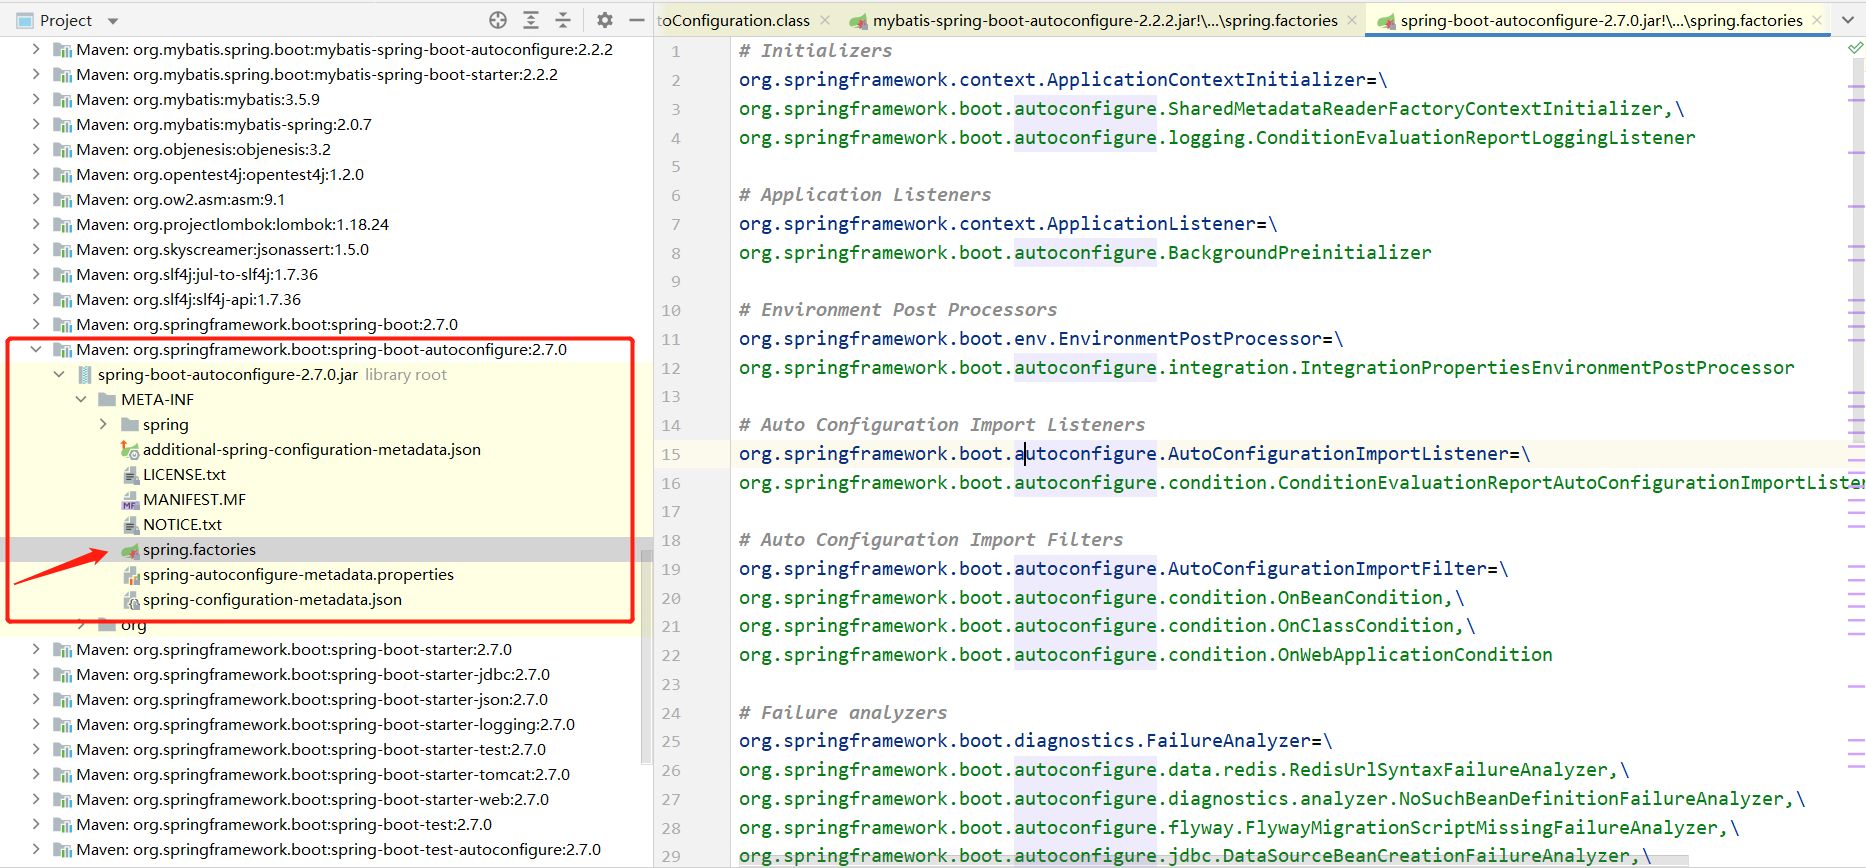Click spring-configuration-metadata.json file icon
This screenshot has width=1866, height=868.
coord(130,600)
